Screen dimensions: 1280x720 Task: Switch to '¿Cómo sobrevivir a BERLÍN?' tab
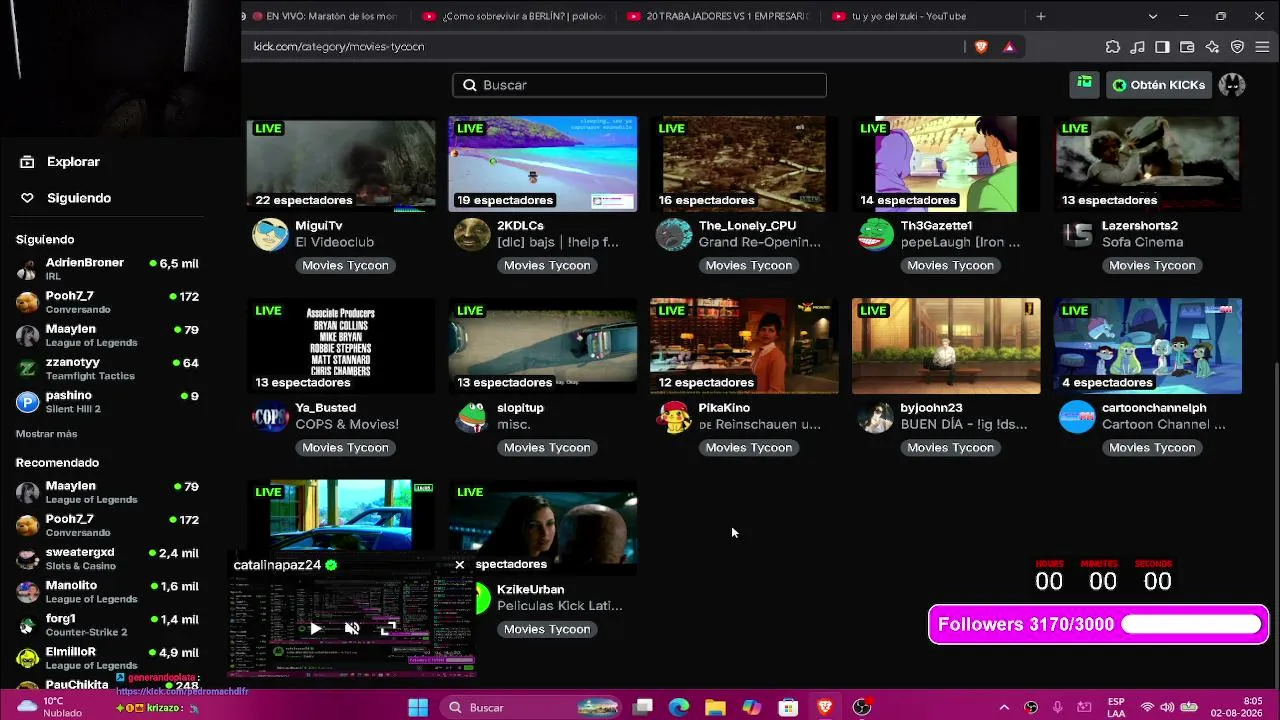[x=515, y=16]
